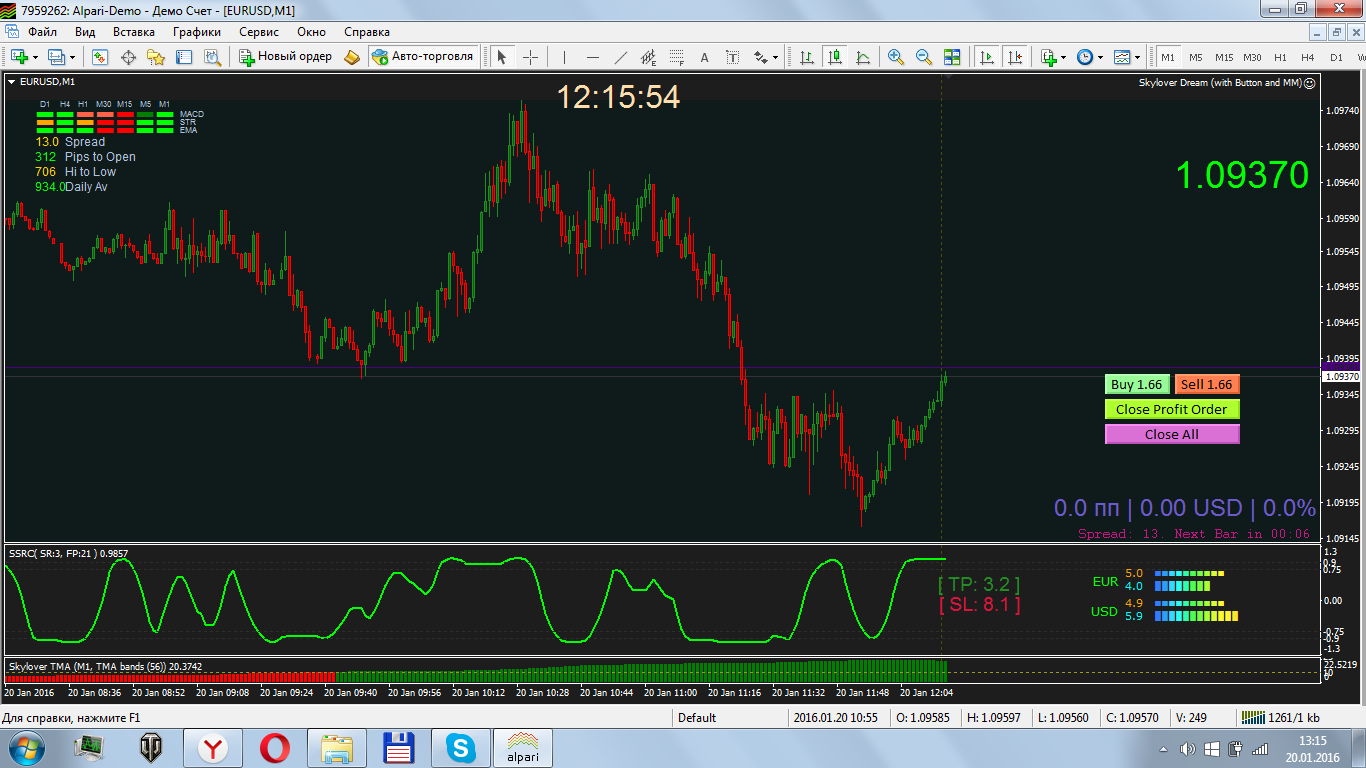Image resolution: width=1366 pixels, height=768 pixels.
Task: Switch to bar chart mode
Action: (x=806, y=57)
